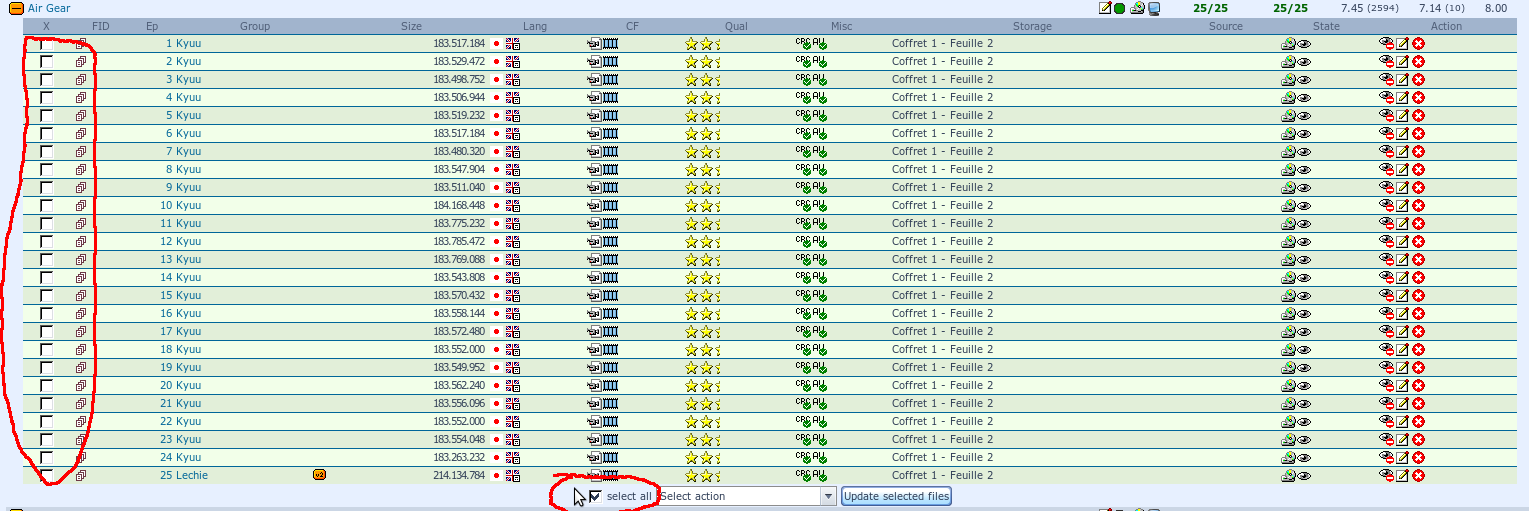
Task: Edit episode 3 file entry using pencil icon
Action: point(1402,80)
